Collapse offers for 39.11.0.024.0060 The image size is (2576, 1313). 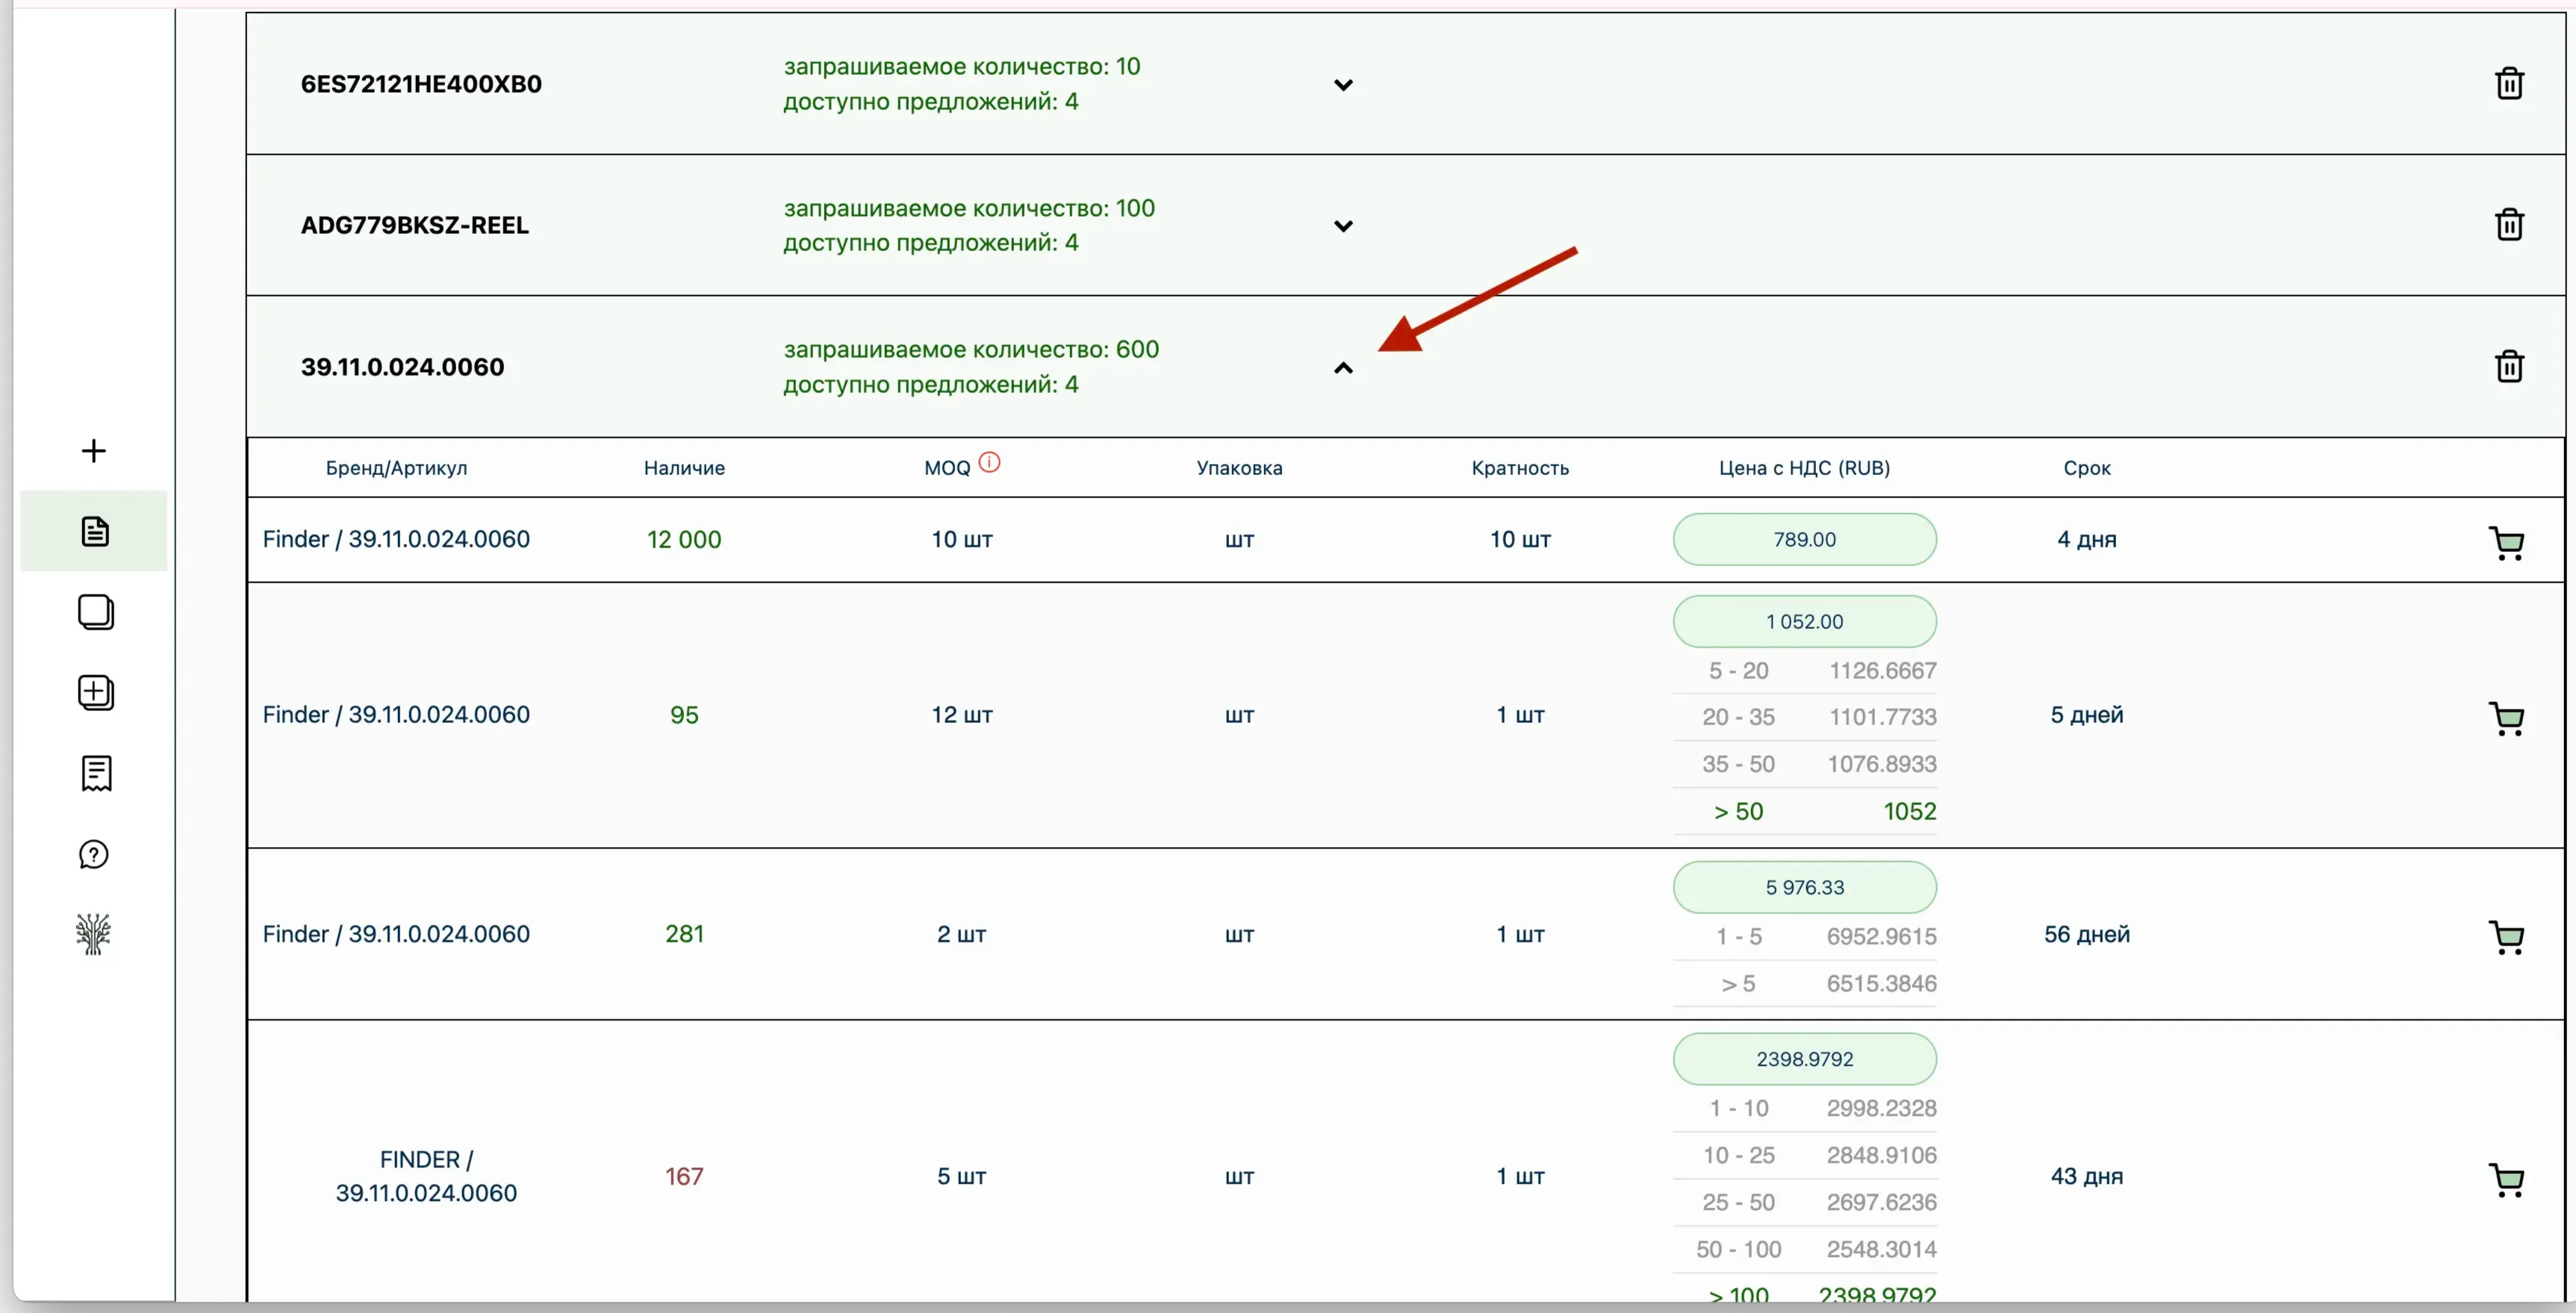1343,368
